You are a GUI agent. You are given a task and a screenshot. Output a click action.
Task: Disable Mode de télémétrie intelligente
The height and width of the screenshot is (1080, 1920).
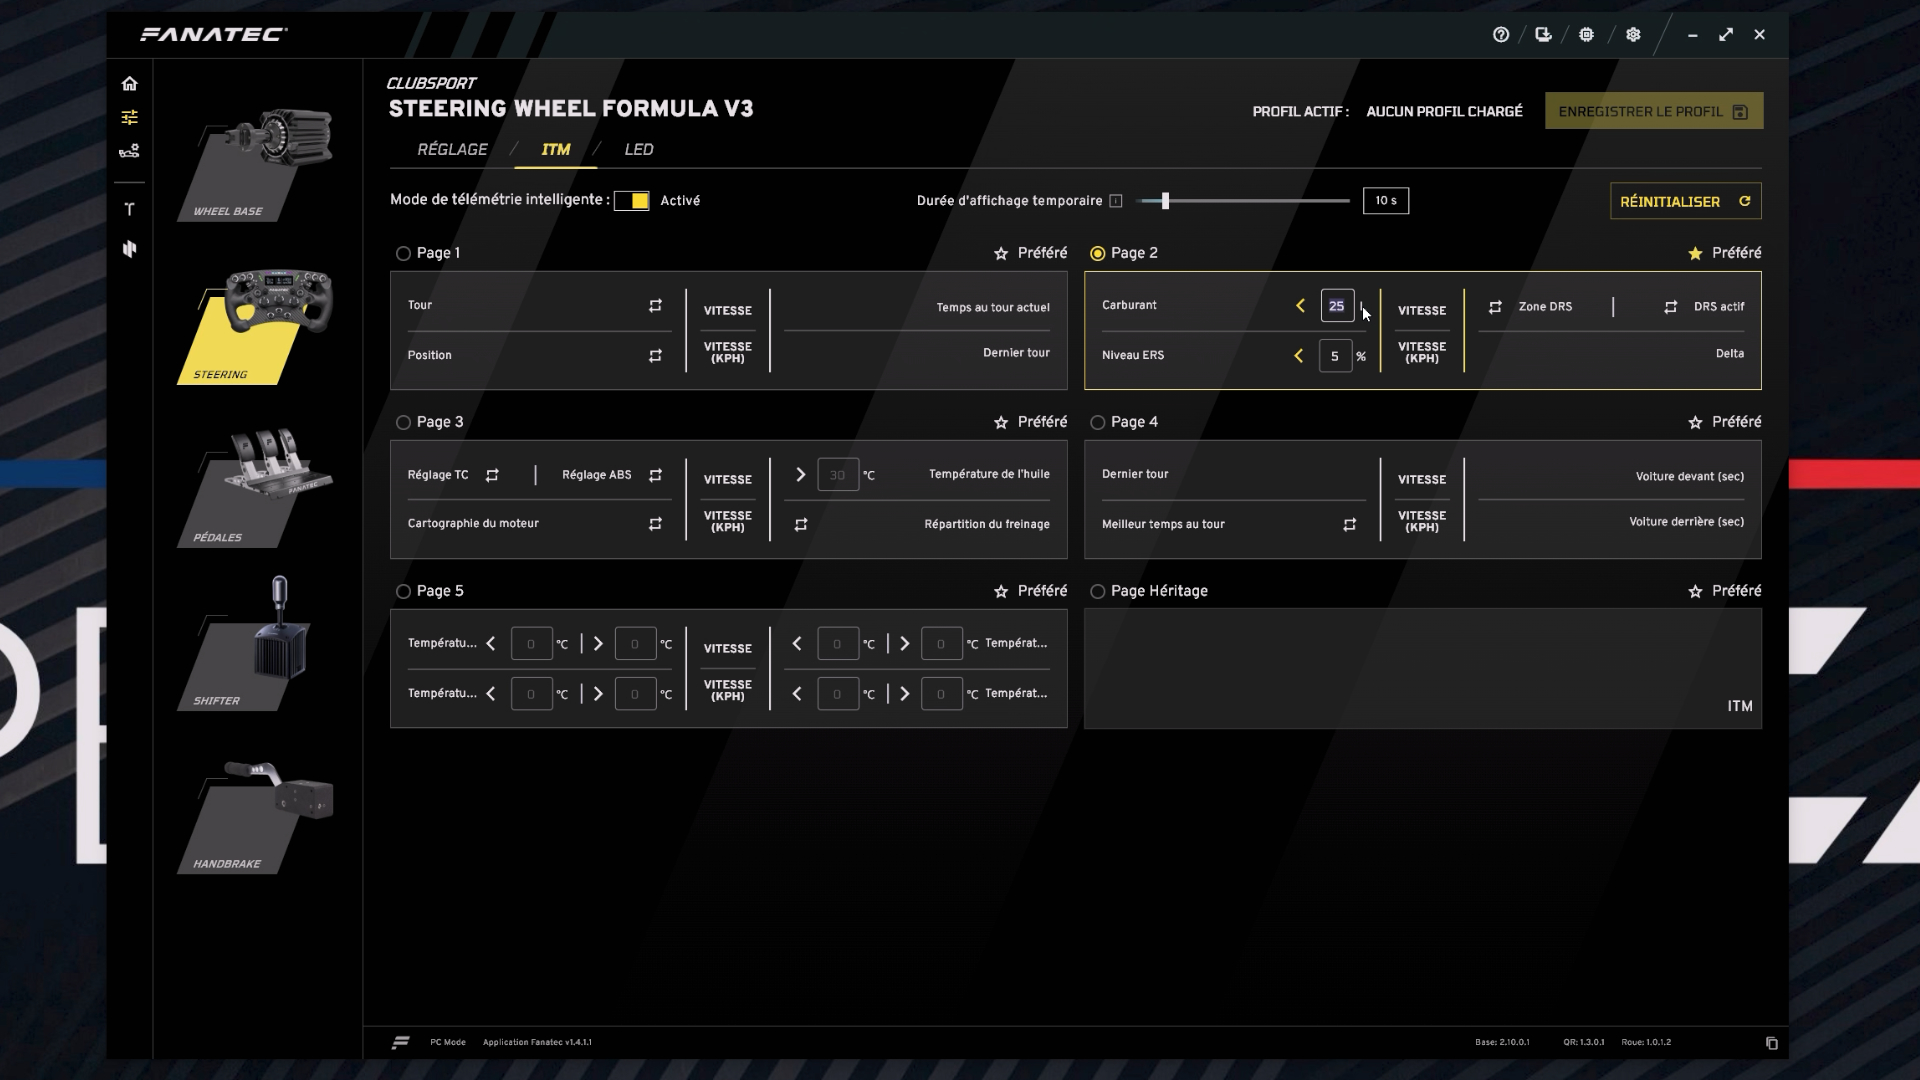[633, 200]
